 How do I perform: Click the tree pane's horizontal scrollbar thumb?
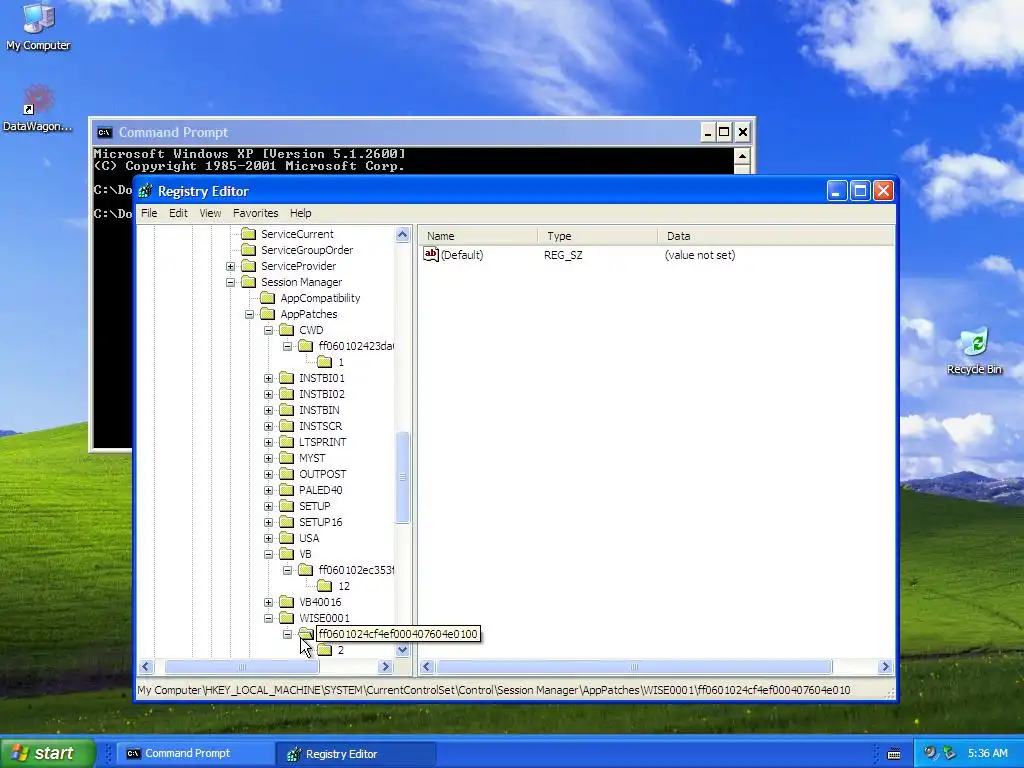coord(242,667)
